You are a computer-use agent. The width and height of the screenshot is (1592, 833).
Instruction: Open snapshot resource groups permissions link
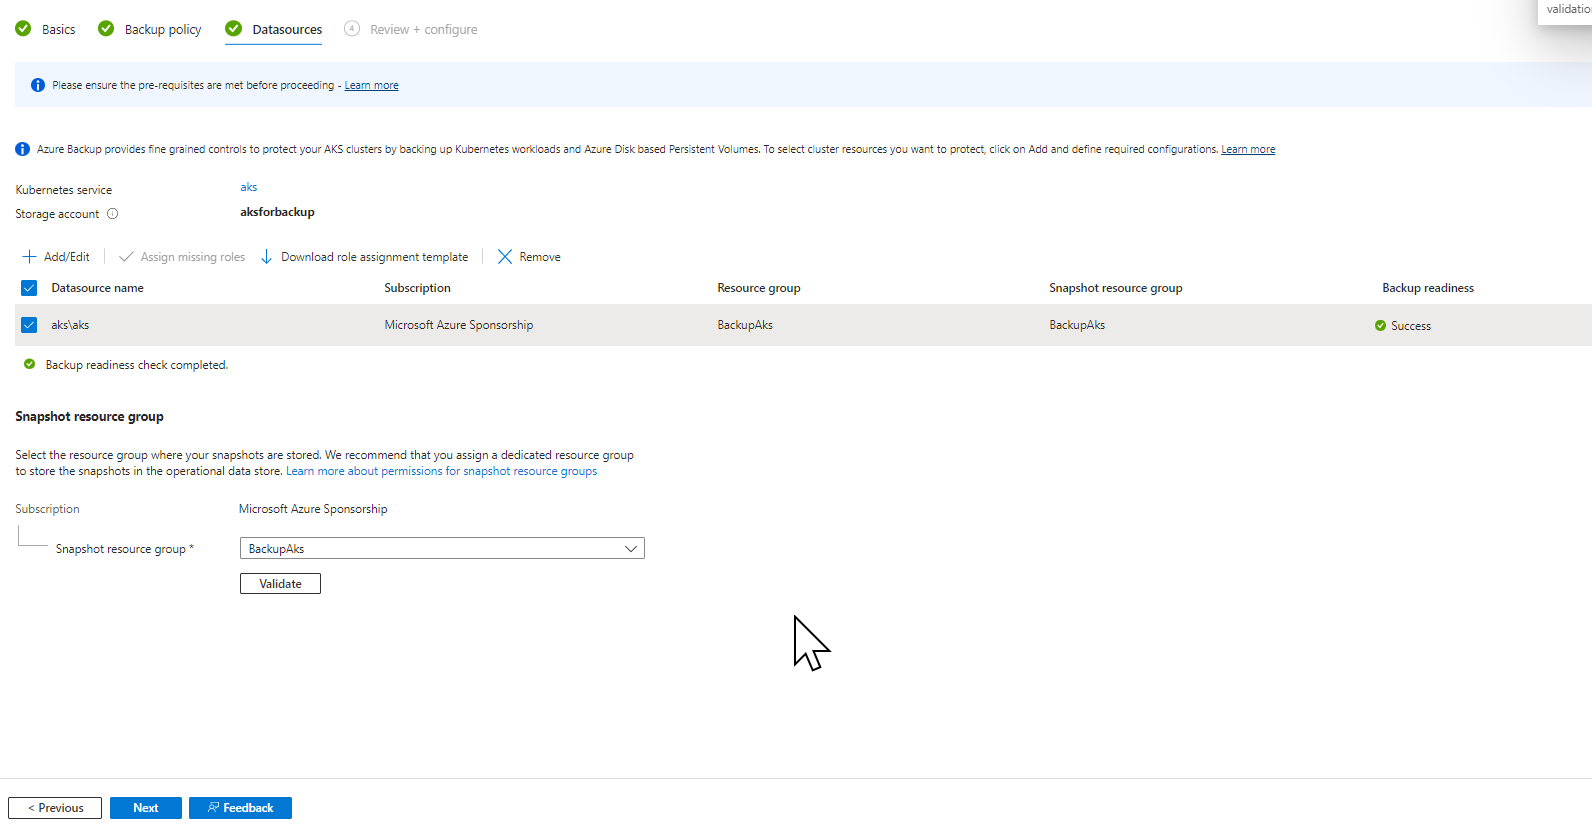[x=442, y=471]
